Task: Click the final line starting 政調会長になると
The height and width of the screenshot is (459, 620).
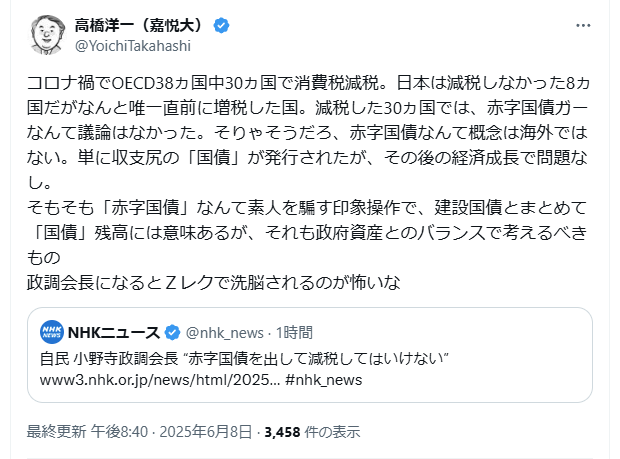Action: [214, 282]
